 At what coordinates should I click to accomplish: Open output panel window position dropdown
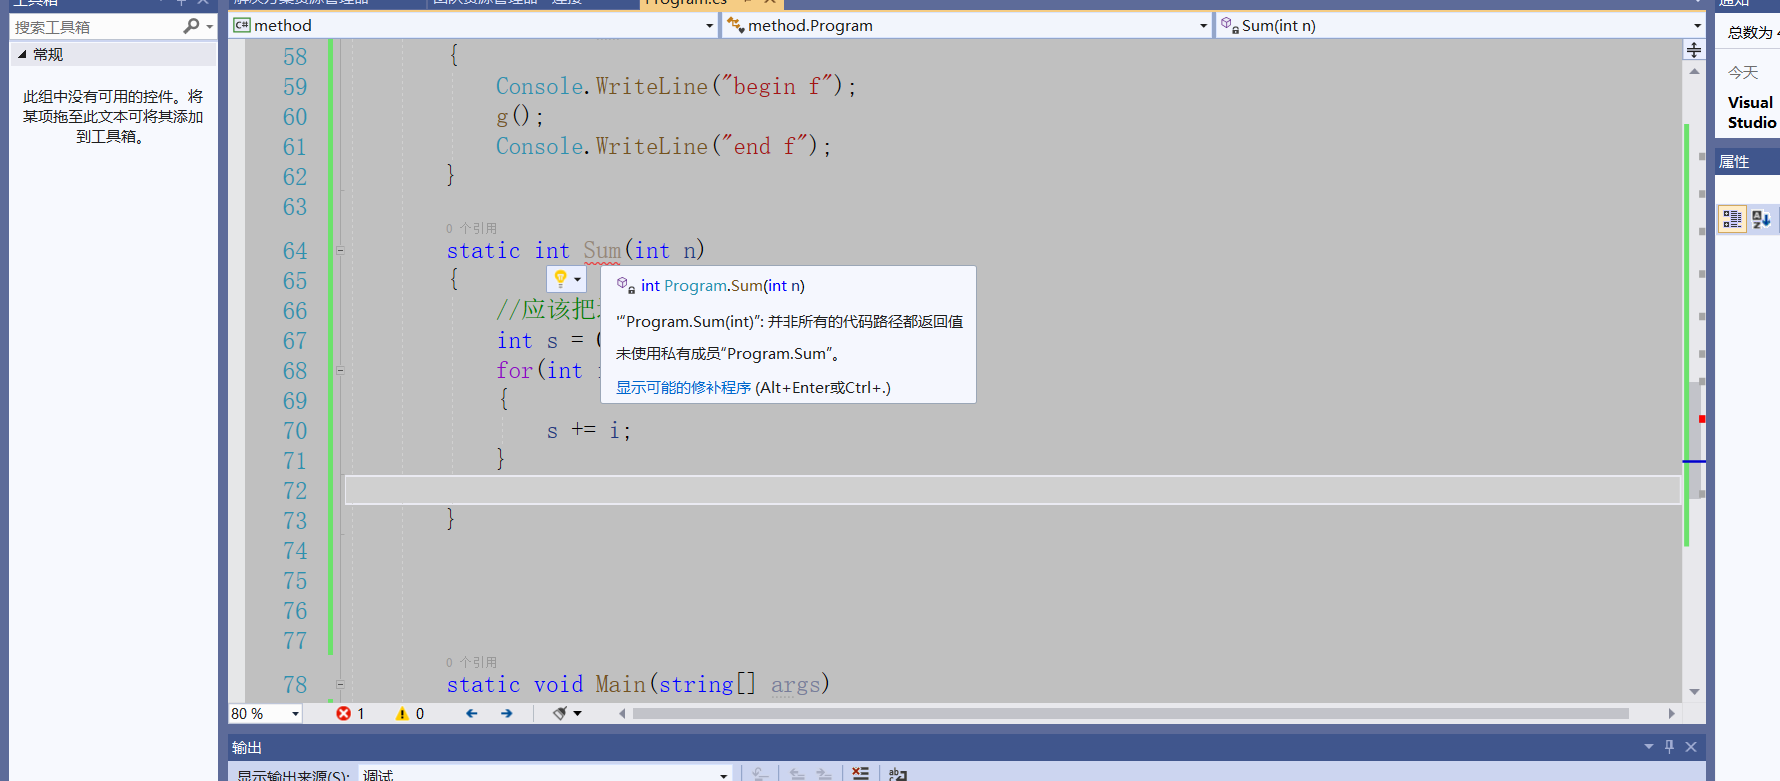(1649, 746)
